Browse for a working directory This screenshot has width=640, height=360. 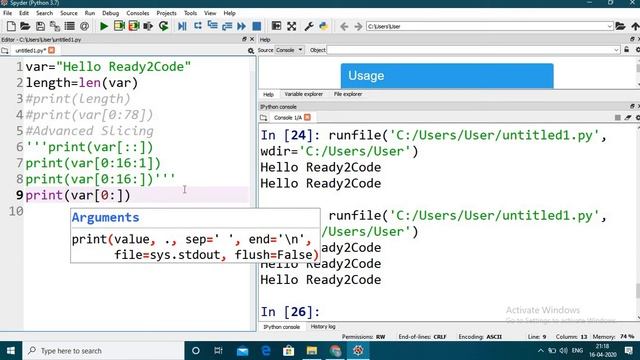(x=620, y=26)
